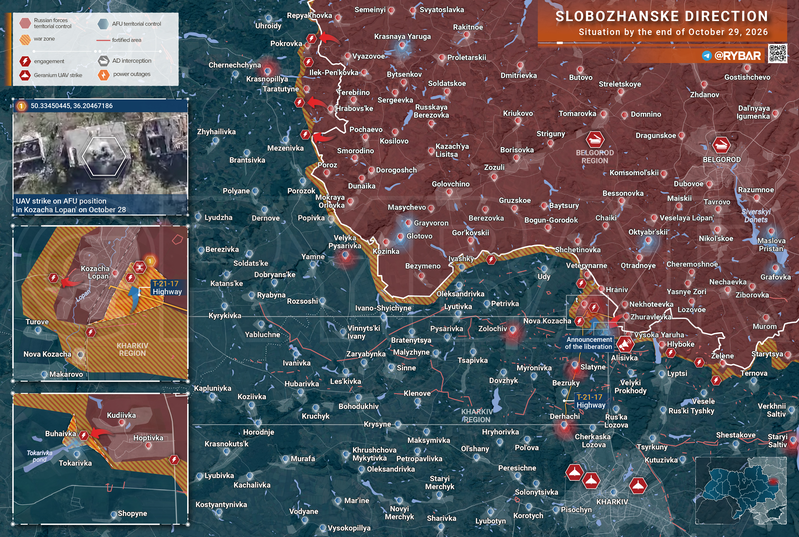Click the engagement icon next to Pokrovka
The image size is (799, 537).
coord(312,39)
